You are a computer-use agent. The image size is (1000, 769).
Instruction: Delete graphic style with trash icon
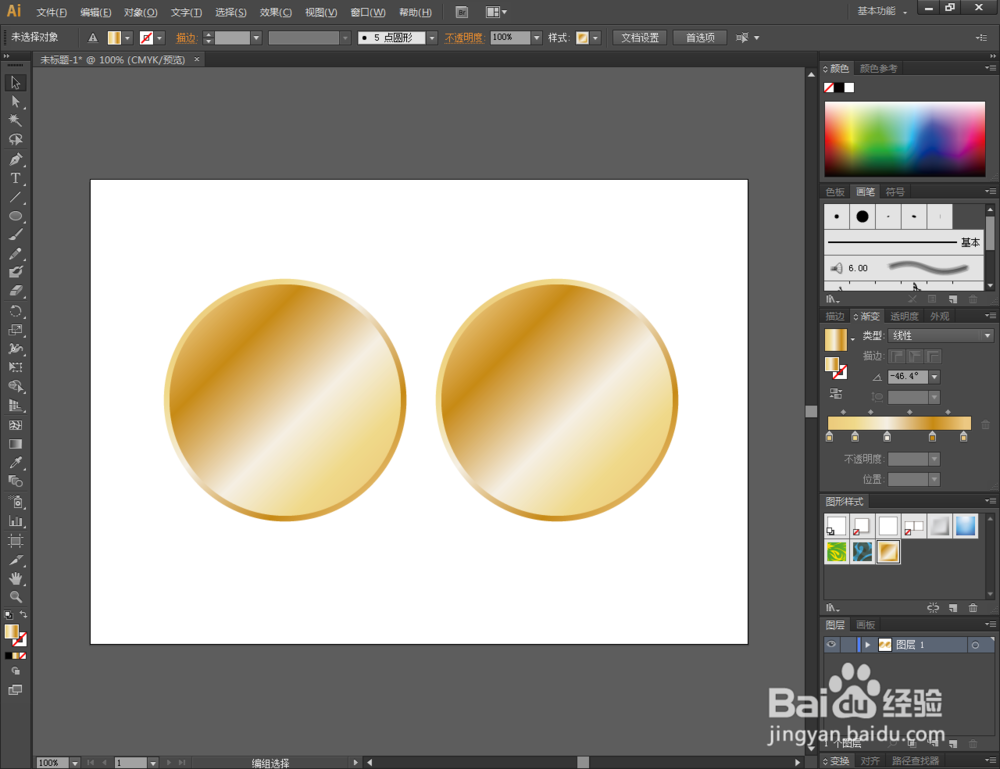click(973, 608)
